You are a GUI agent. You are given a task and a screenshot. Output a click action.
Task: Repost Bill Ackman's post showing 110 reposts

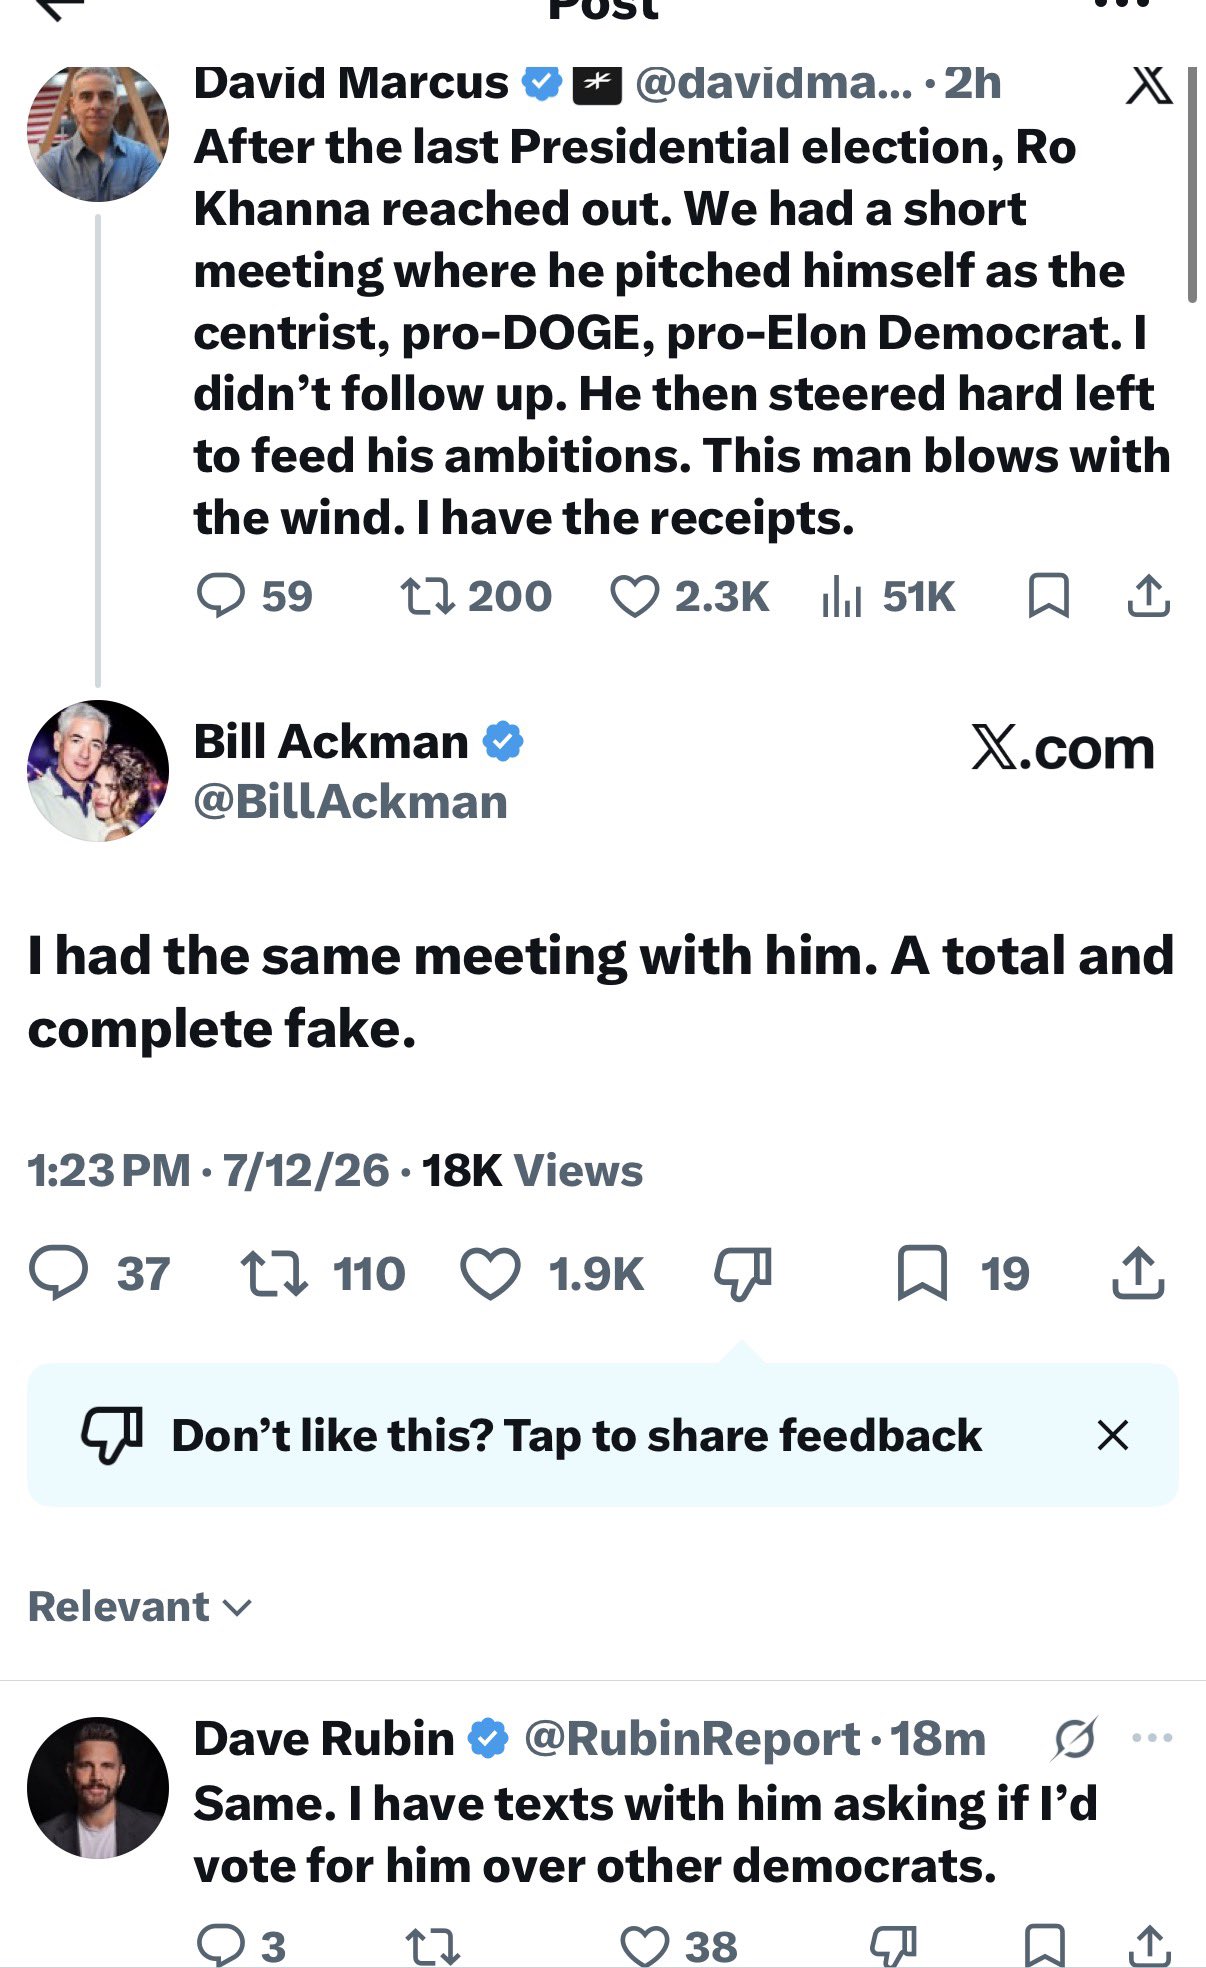[x=274, y=1275]
